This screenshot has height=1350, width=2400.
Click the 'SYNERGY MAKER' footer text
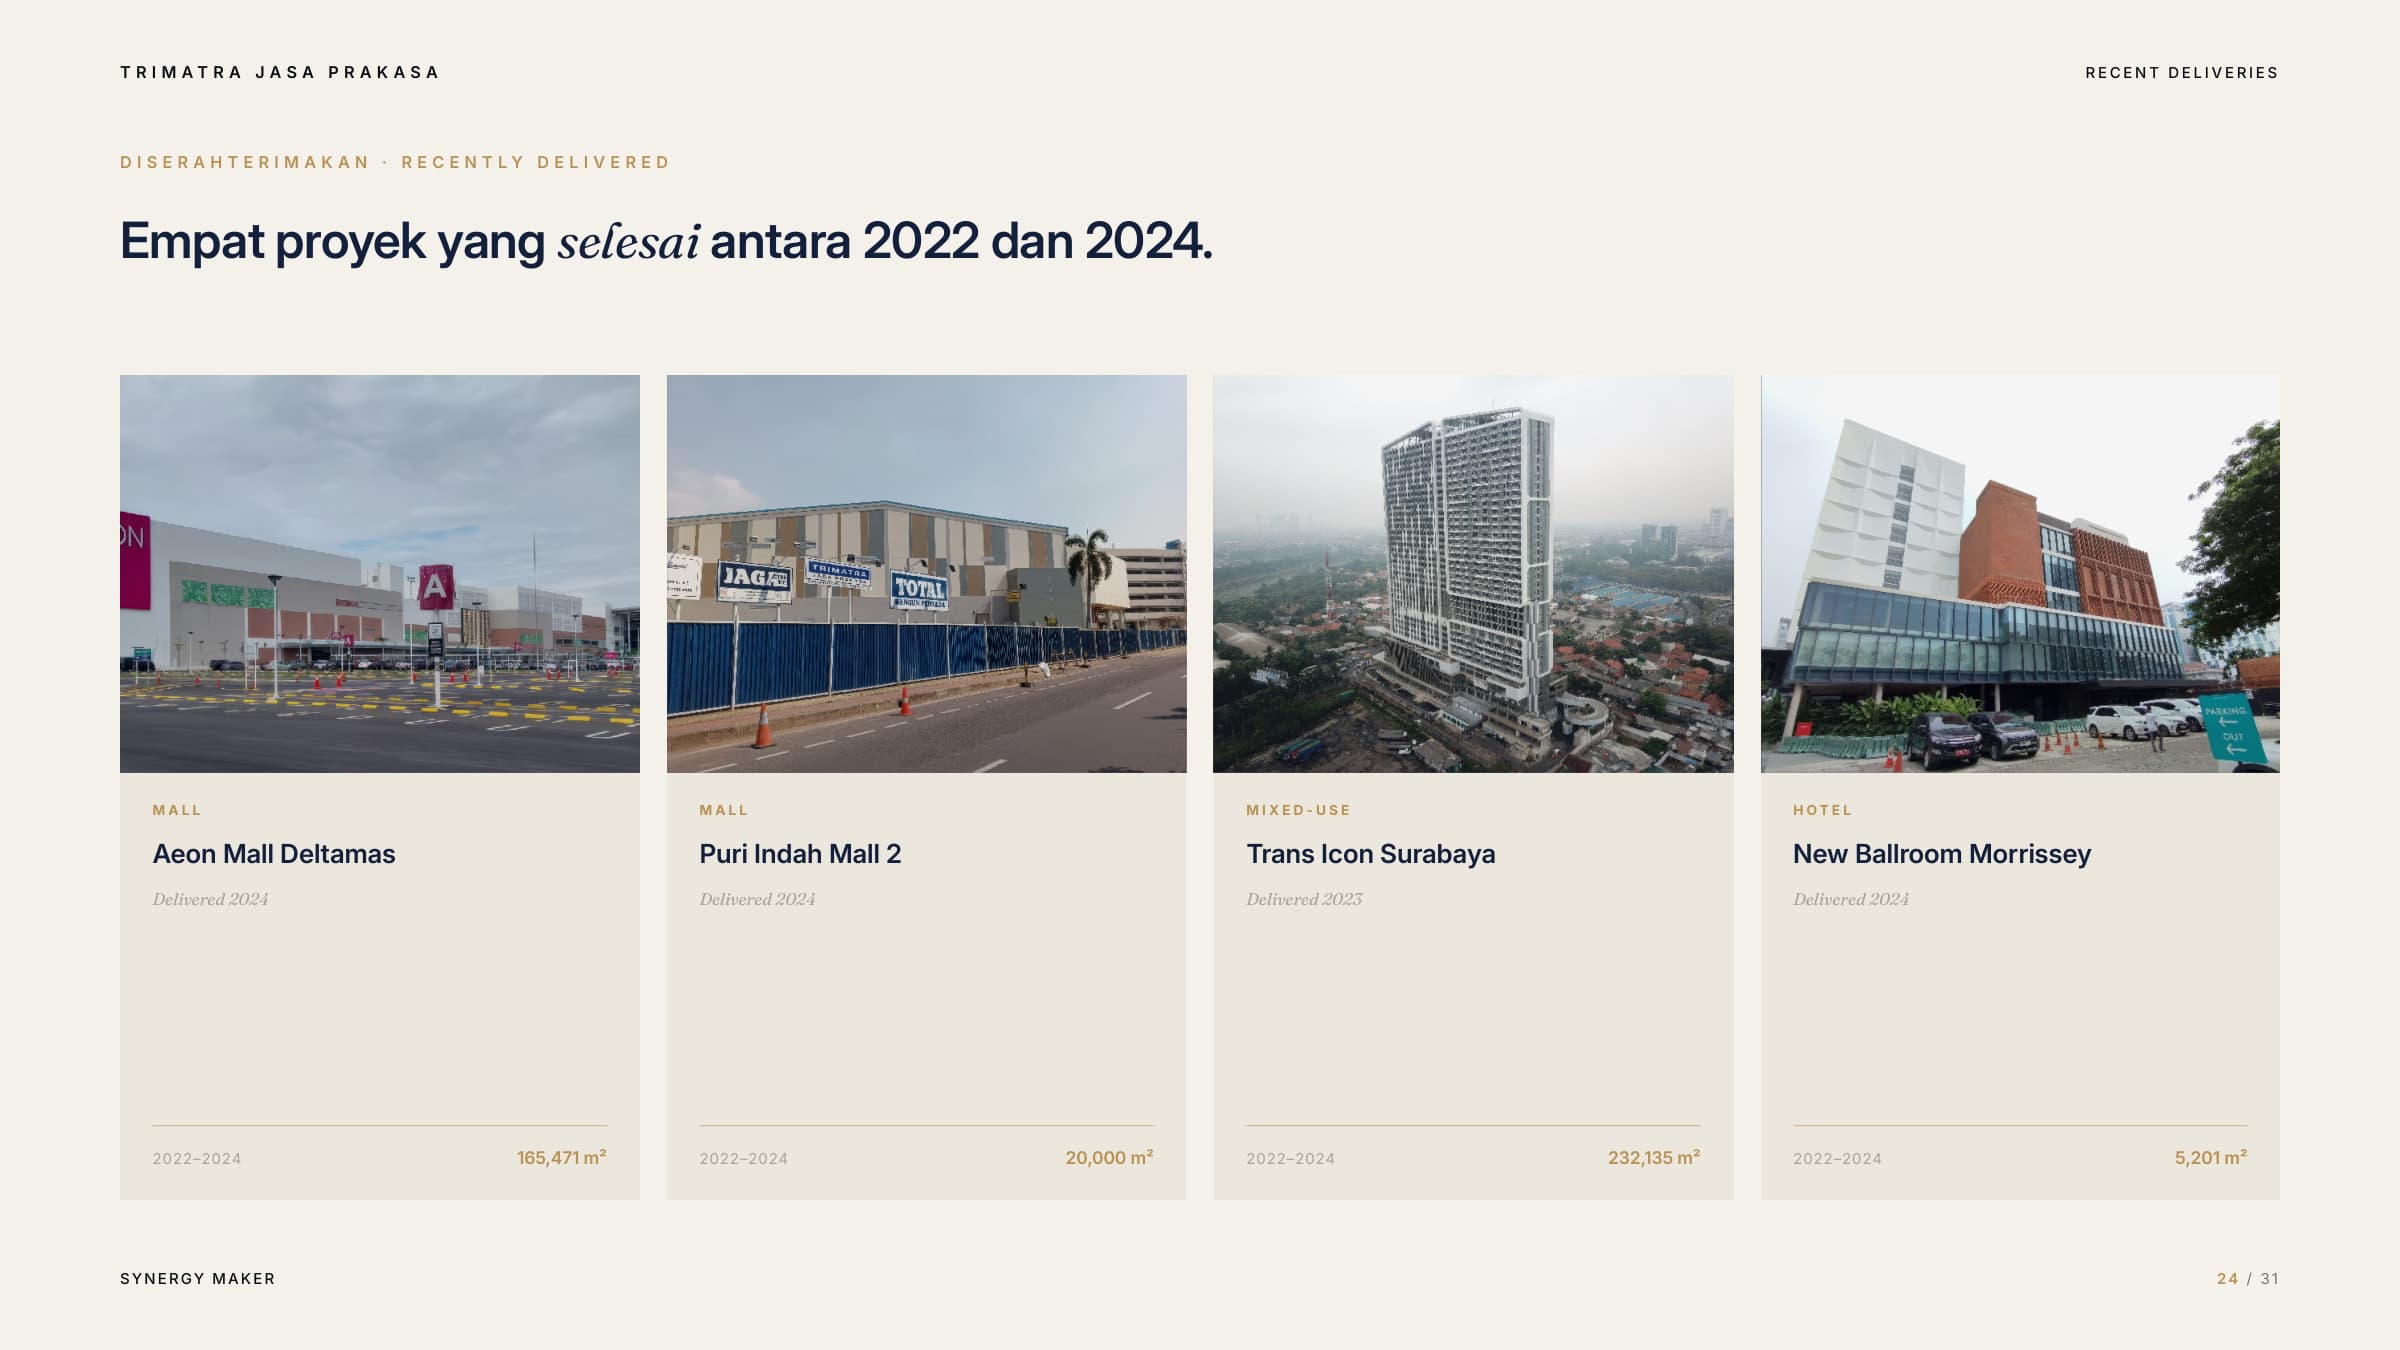coord(198,1279)
